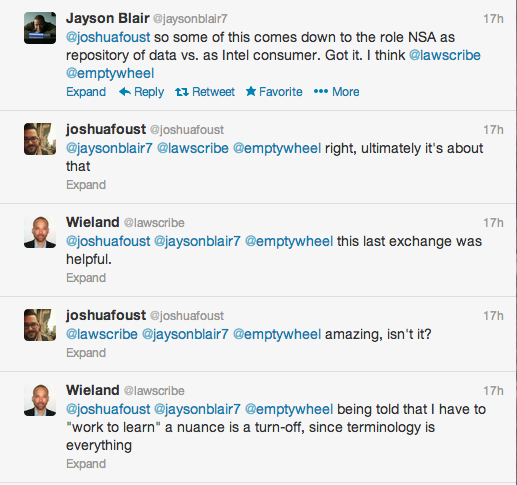
Task: Expand the 'amazing, isn't it?' tweet
Action: pyautogui.click(x=86, y=353)
